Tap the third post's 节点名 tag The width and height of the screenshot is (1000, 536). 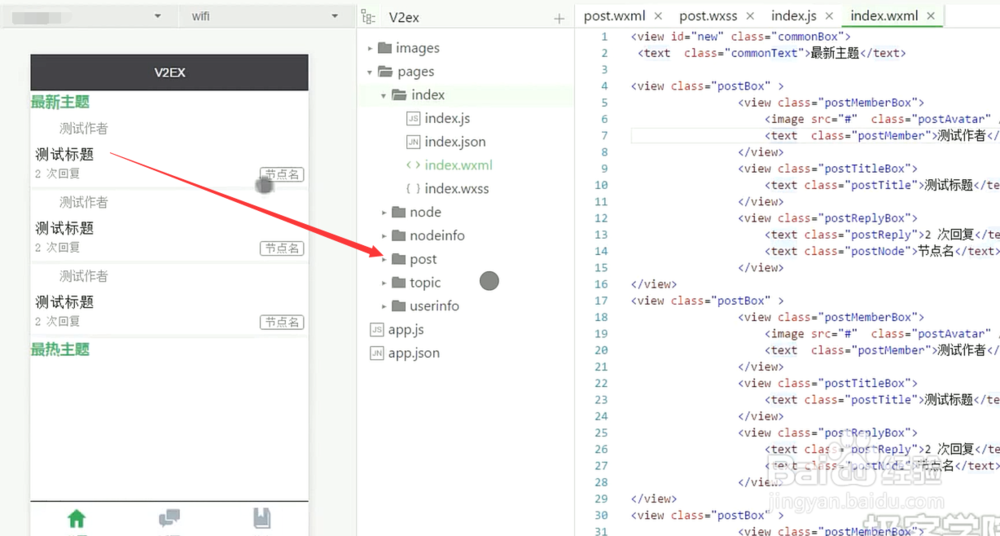coord(282,322)
